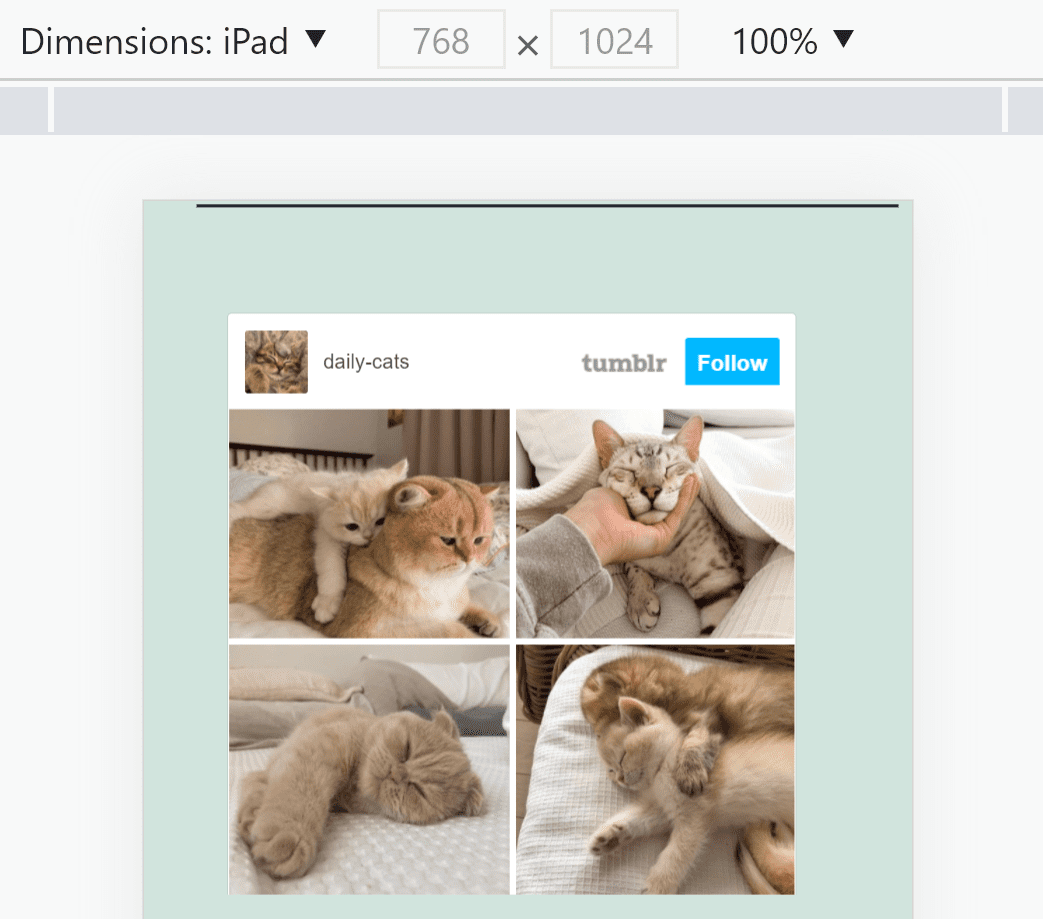Click the photo of cat being petted

pyautogui.click(x=654, y=521)
